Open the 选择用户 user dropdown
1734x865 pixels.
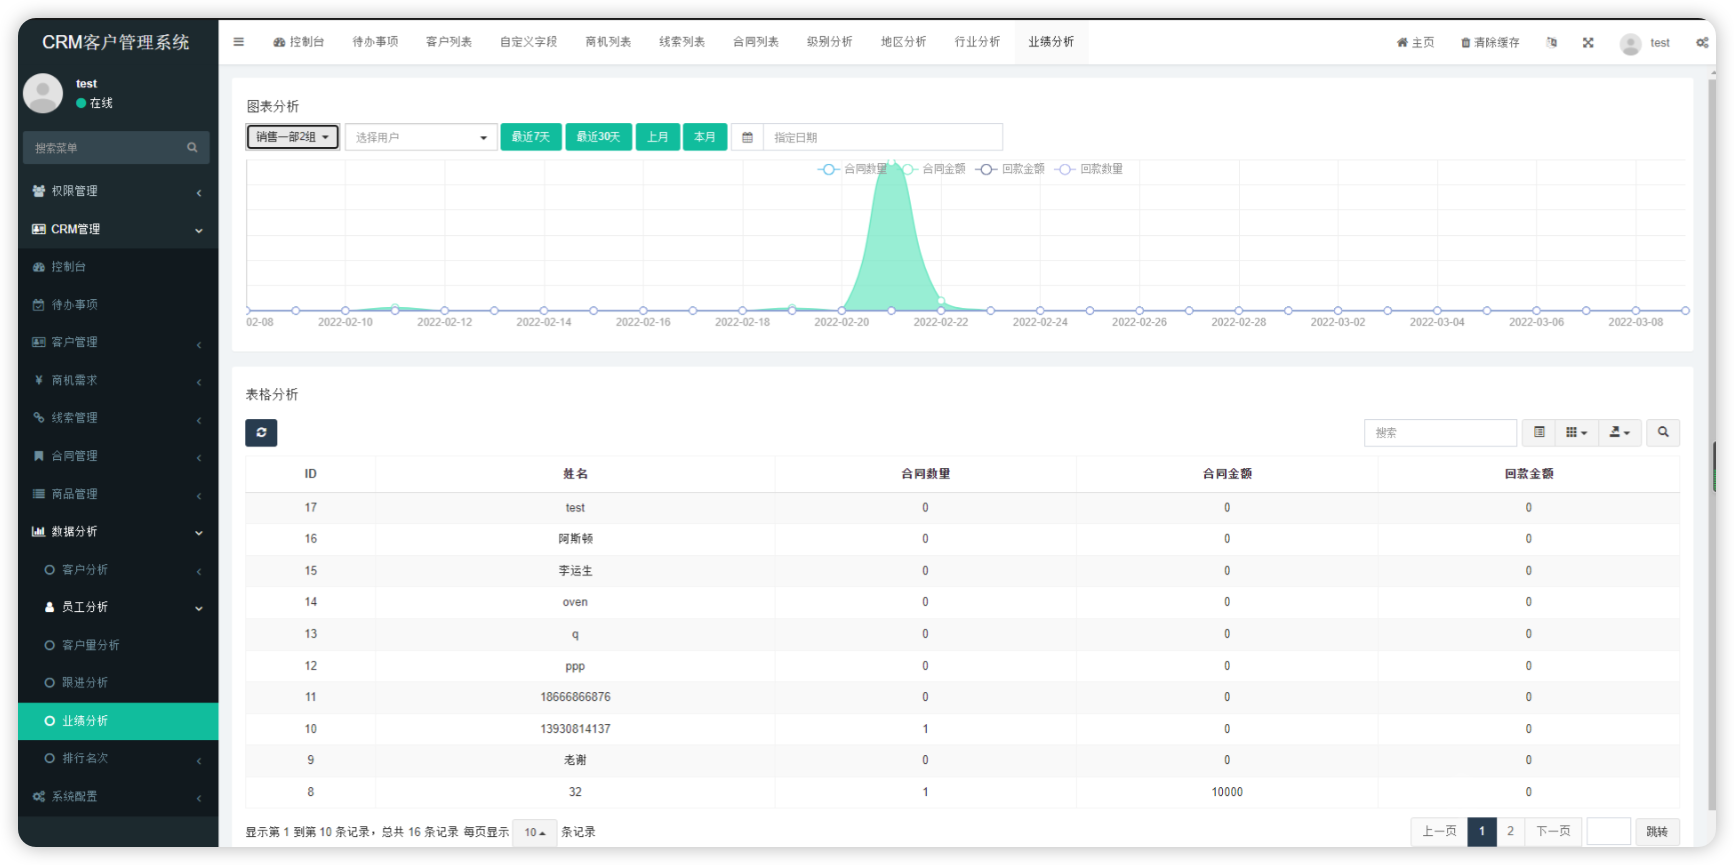point(421,137)
